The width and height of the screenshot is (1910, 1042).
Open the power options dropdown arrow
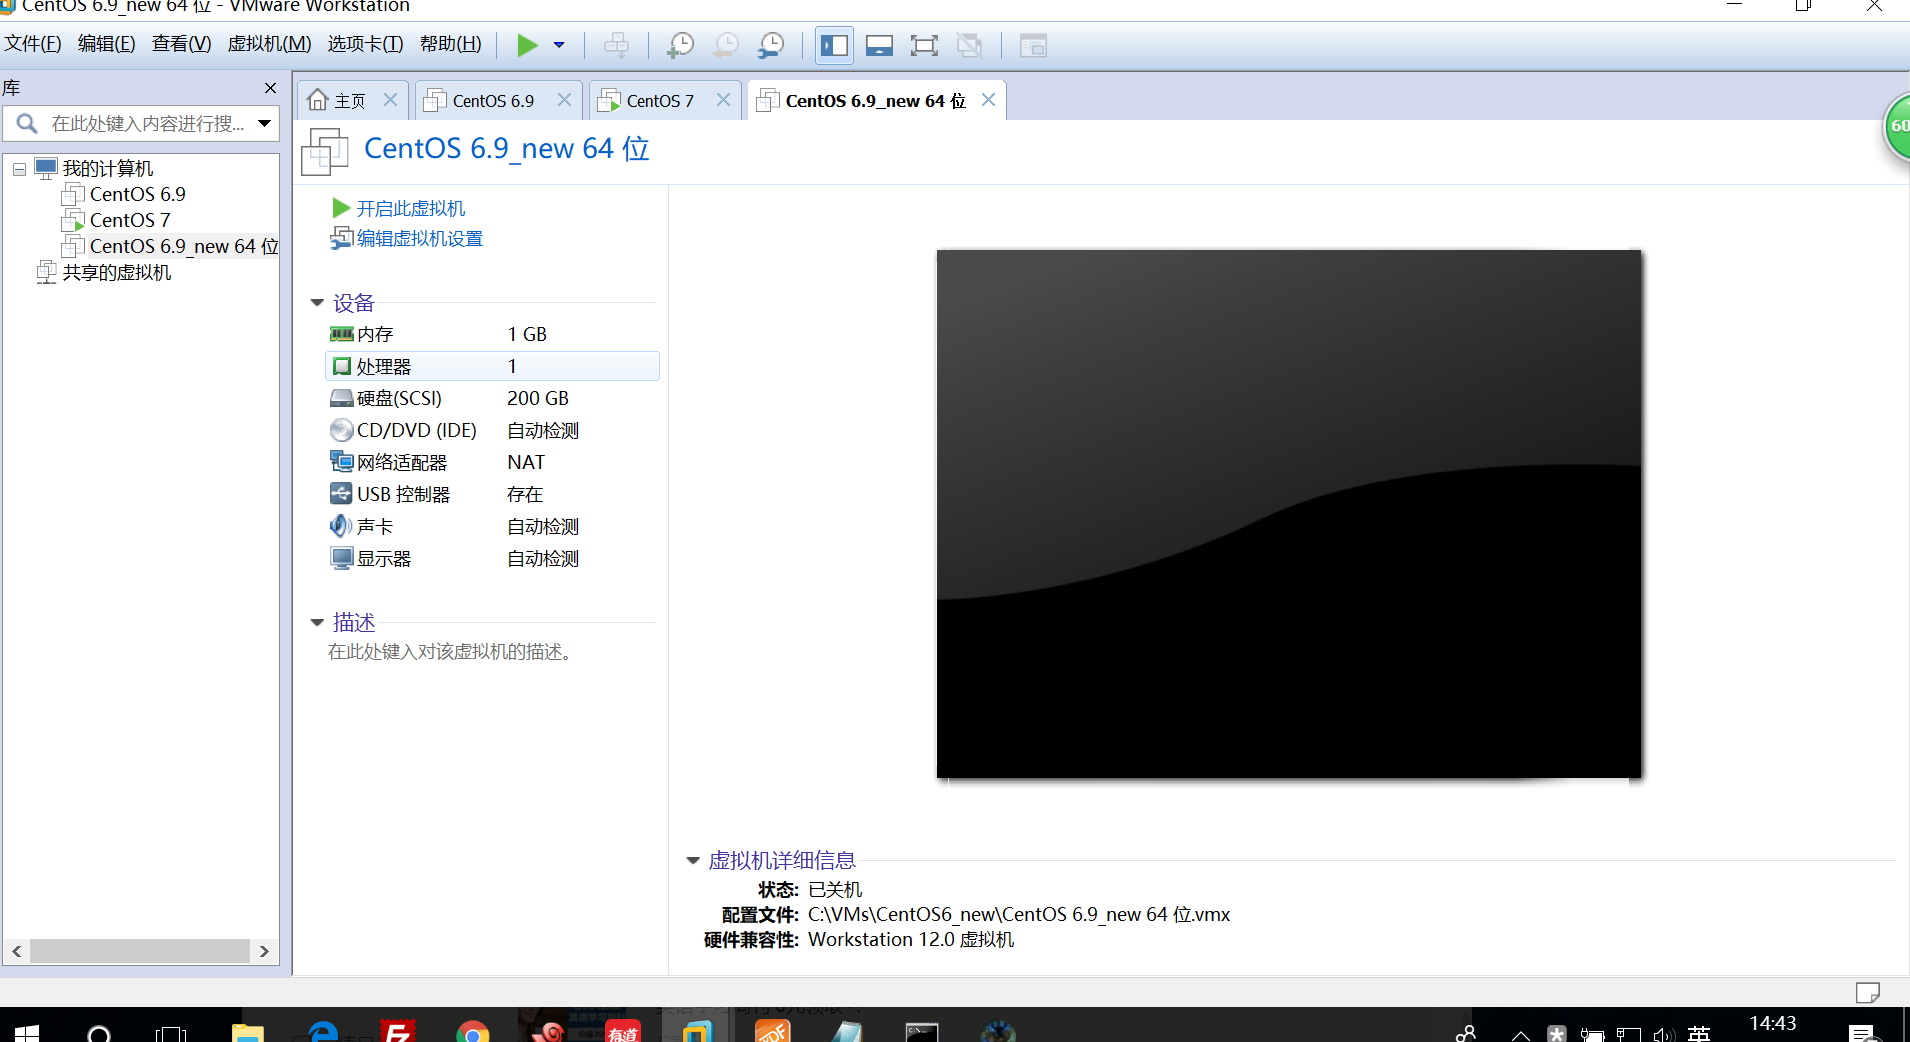(x=559, y=45)
